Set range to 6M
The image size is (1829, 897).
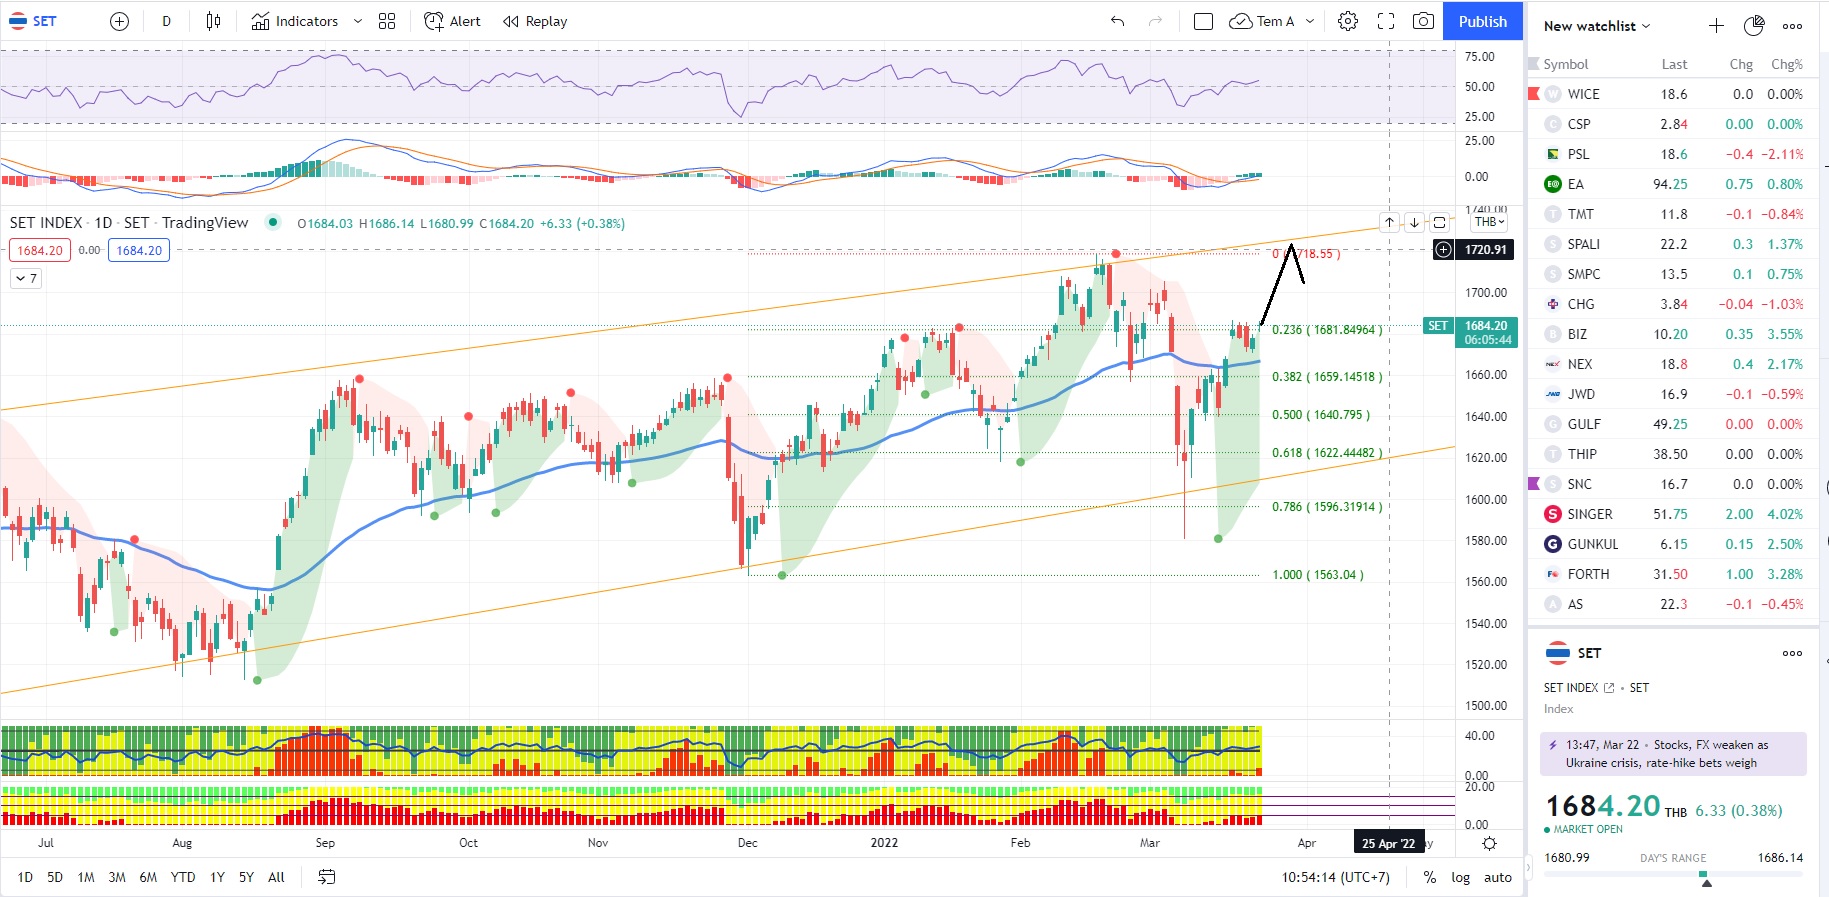tap(148, 877)
